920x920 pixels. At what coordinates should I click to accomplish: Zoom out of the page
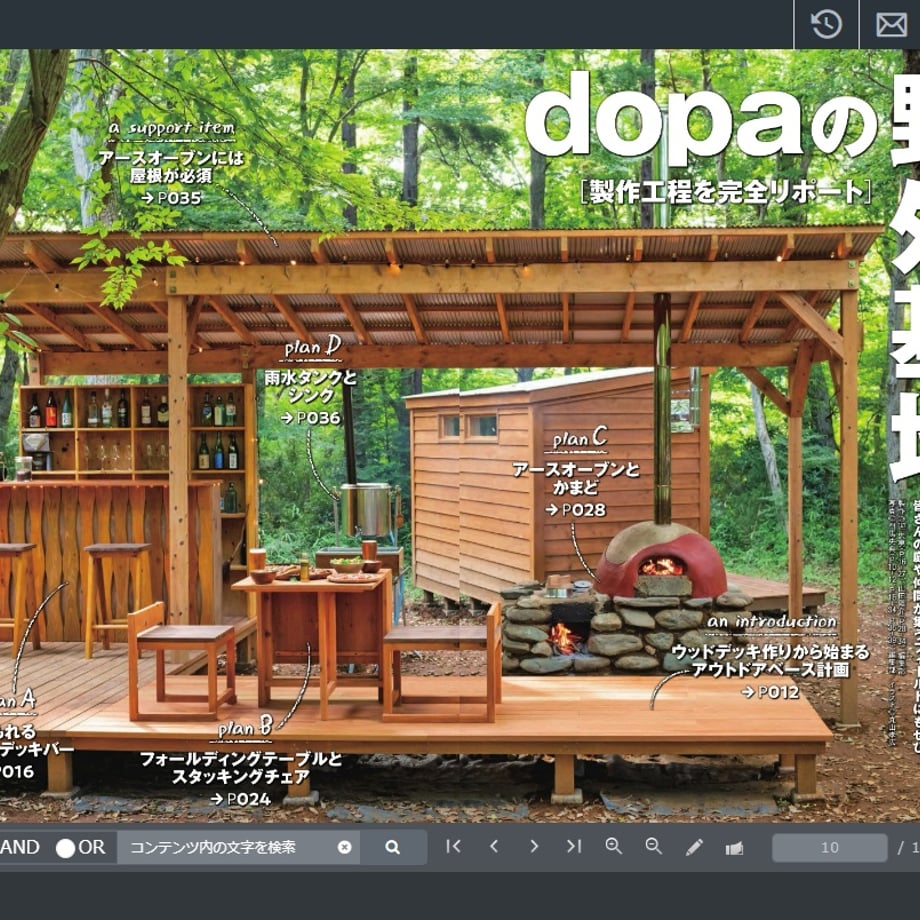point(654,846)
